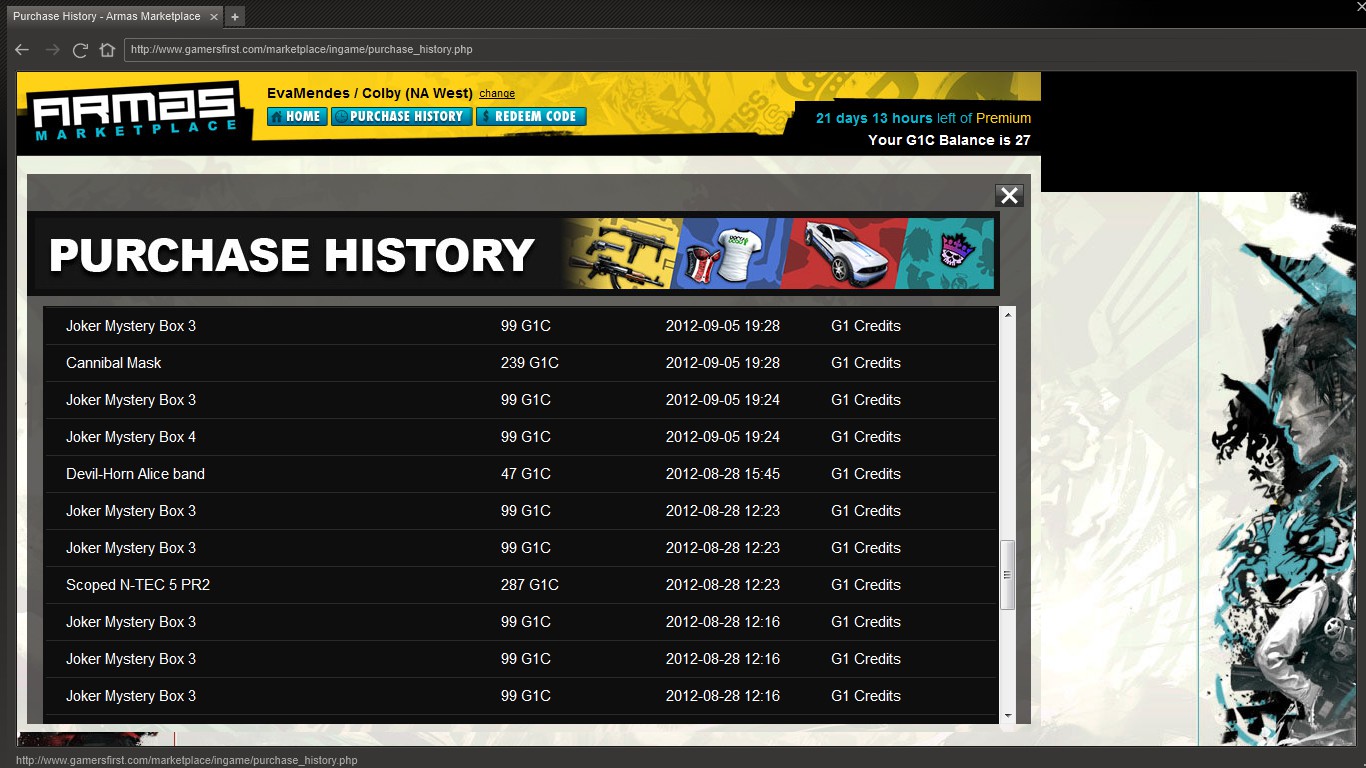Click the Armas Marketplace logo
This screenshot has height=768, width=1366.
[x=133, y=113]
